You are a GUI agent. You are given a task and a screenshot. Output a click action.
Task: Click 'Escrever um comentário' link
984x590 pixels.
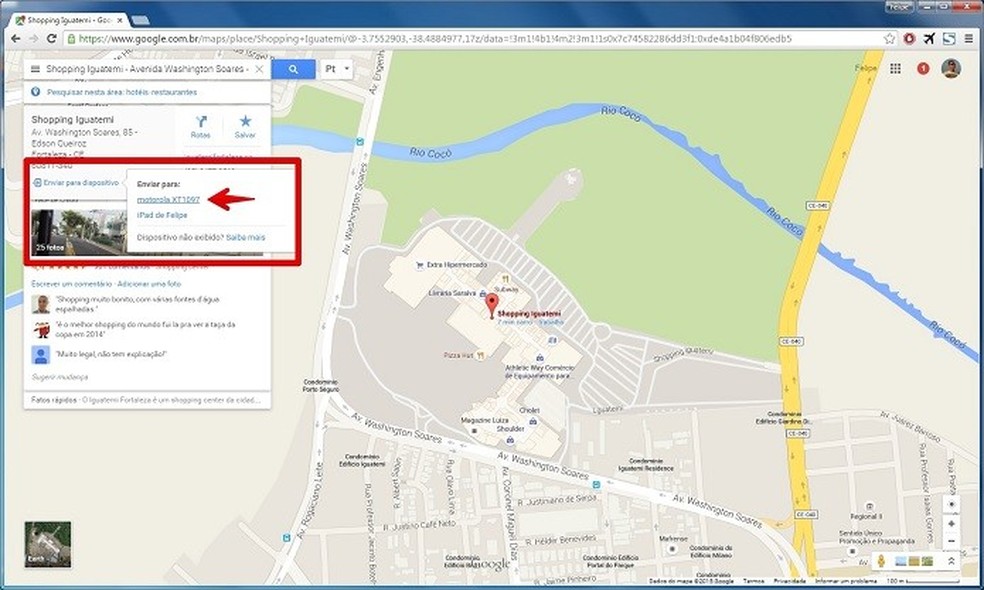point(72,284)
